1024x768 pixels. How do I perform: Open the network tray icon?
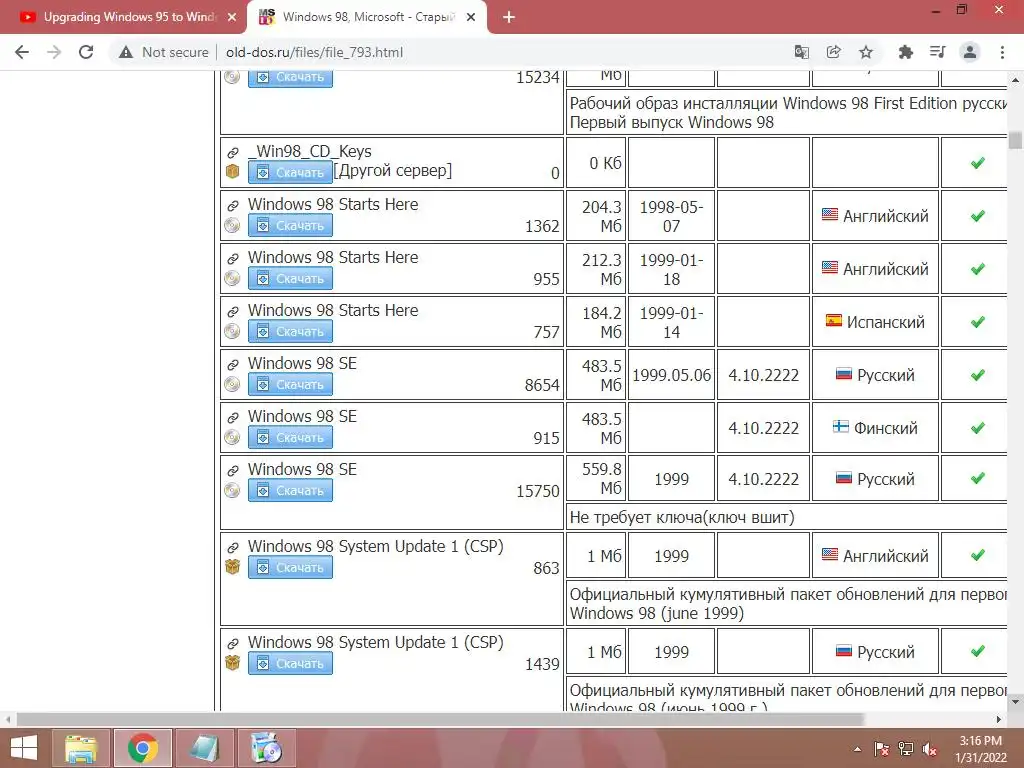tap(906, 749)
